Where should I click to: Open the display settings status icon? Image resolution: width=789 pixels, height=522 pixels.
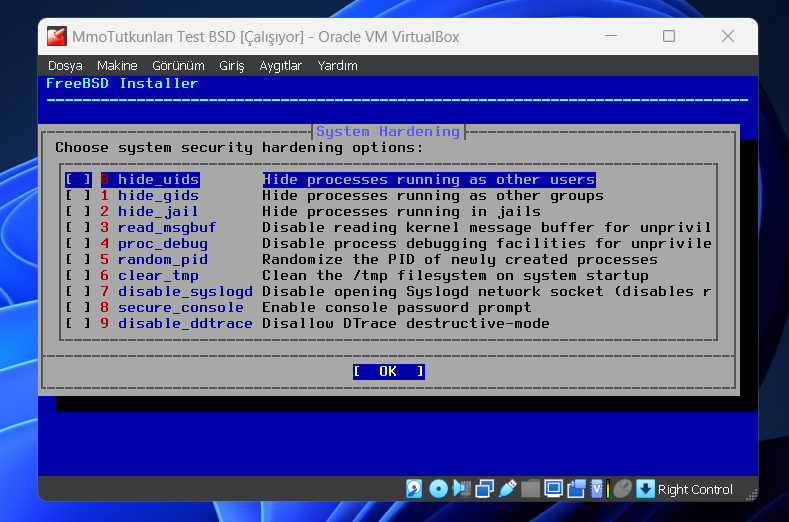[x=553, y=489]
